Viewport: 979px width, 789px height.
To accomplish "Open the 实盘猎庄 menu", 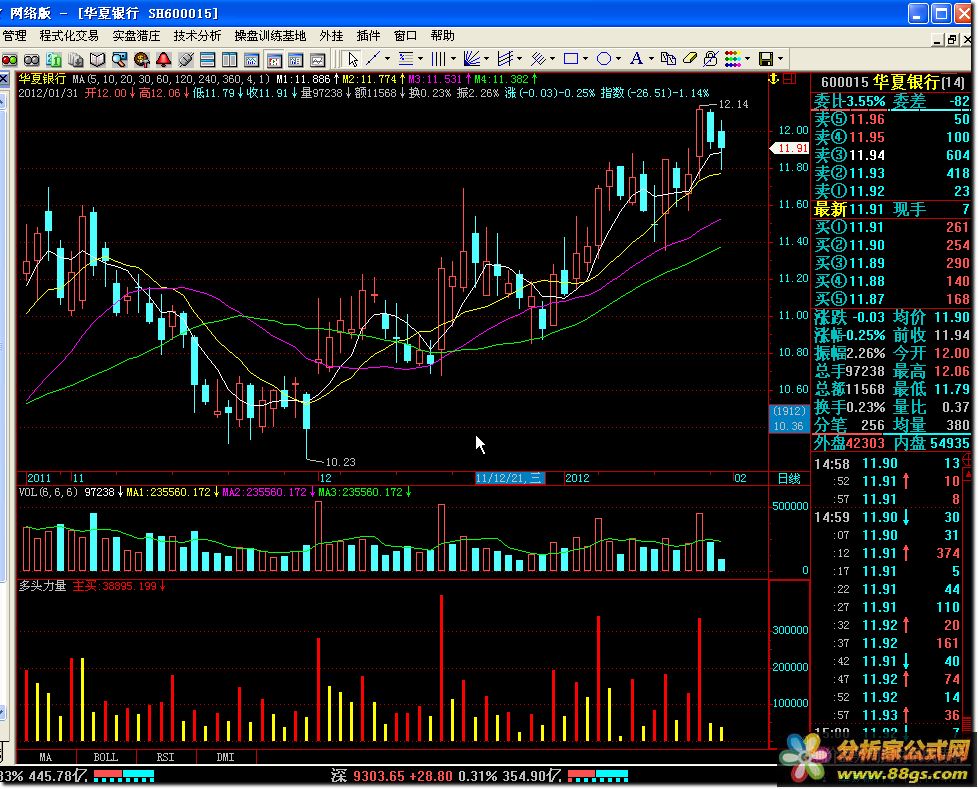I will (136, 36).
